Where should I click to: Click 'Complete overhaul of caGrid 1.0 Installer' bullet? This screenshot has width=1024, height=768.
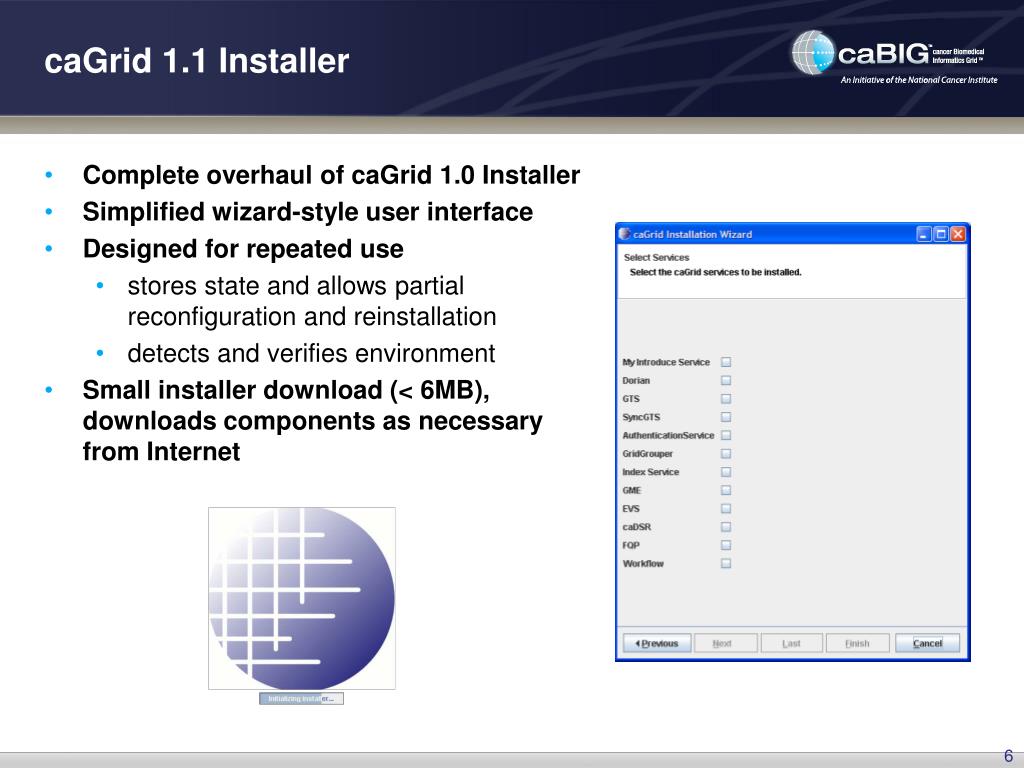click(331, 175)
